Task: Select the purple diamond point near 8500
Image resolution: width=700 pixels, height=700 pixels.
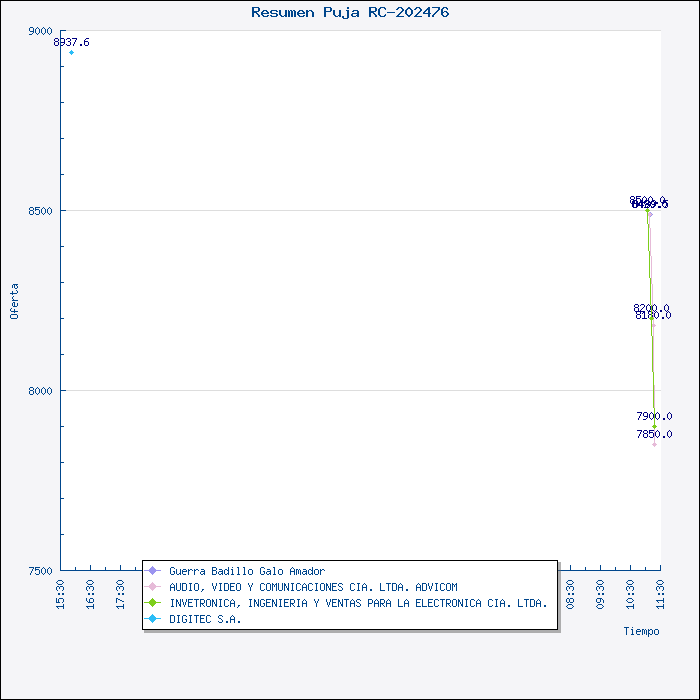Action: click(x=649, y=213)
